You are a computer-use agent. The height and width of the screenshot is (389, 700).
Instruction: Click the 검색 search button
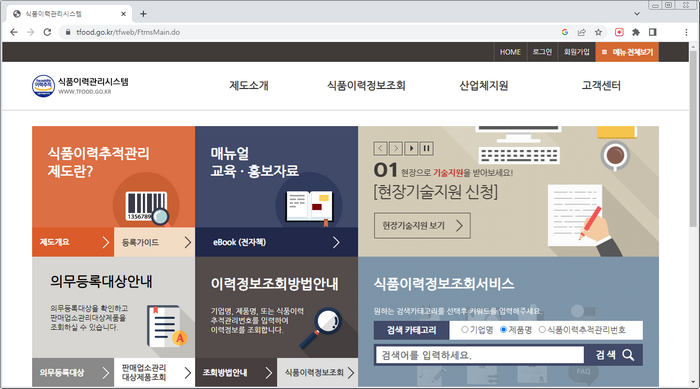(614, 355)
